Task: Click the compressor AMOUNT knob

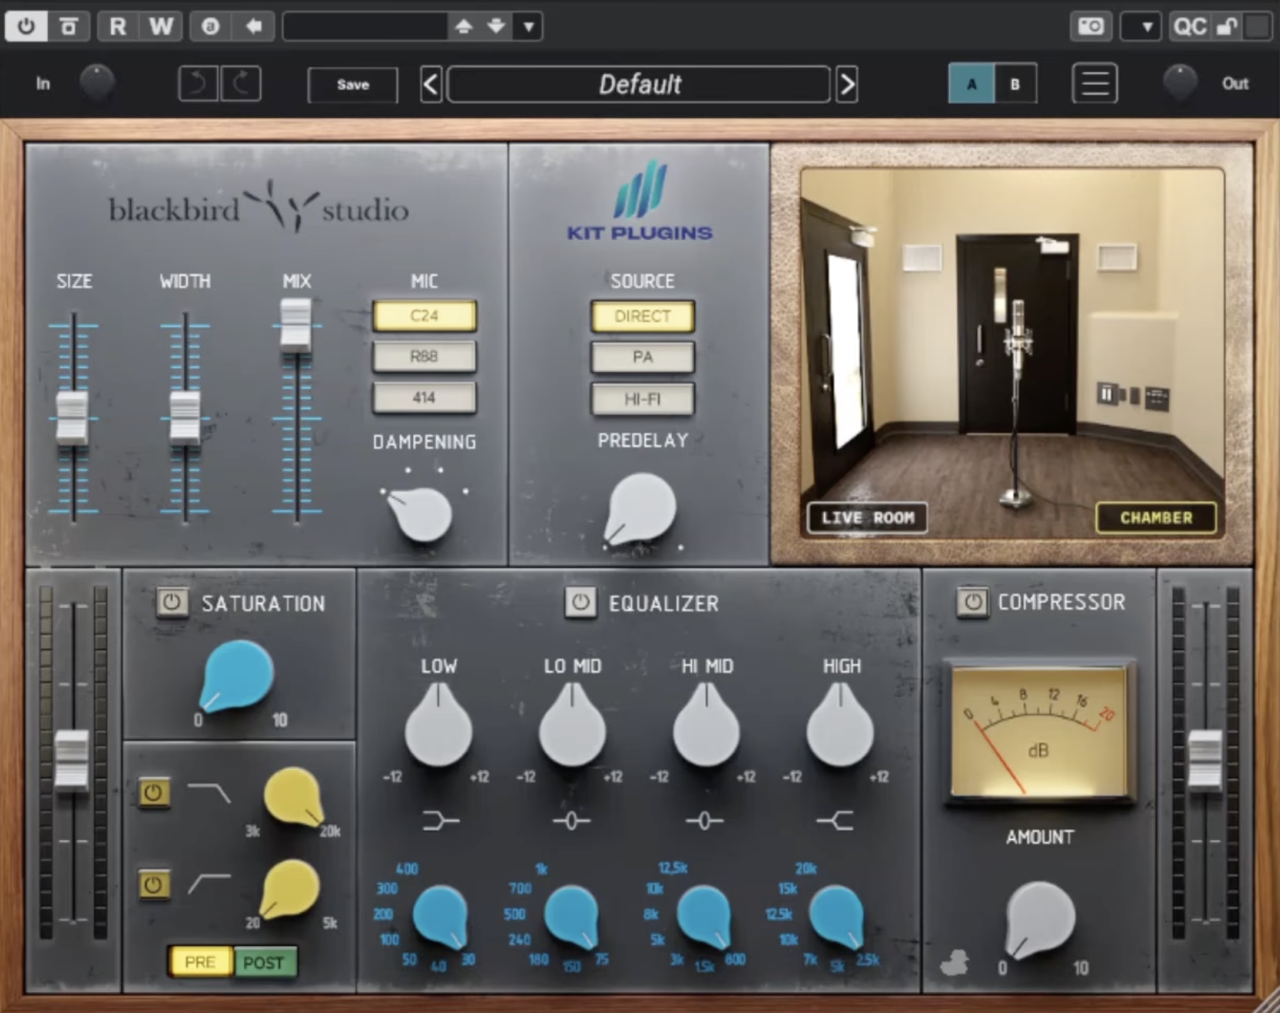Action: click(1040, 918)
